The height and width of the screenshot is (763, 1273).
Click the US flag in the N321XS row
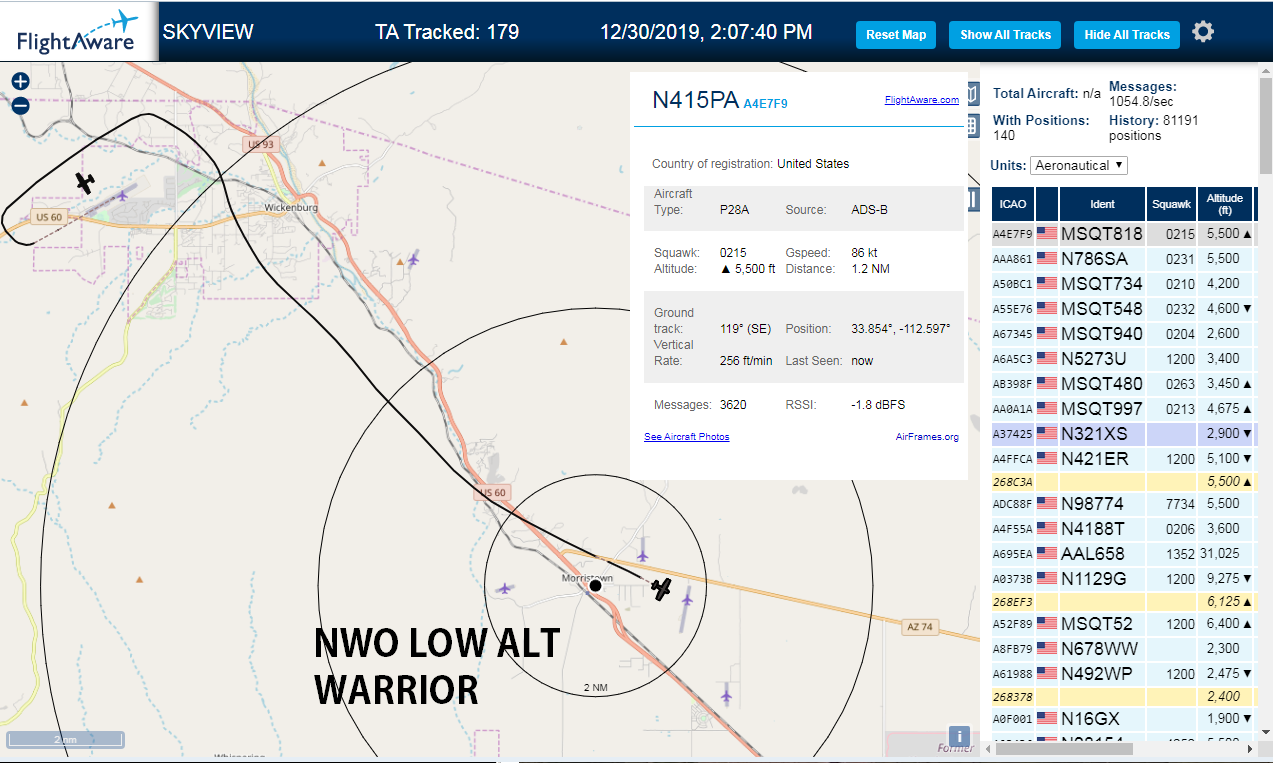[x=1047, y=433]
